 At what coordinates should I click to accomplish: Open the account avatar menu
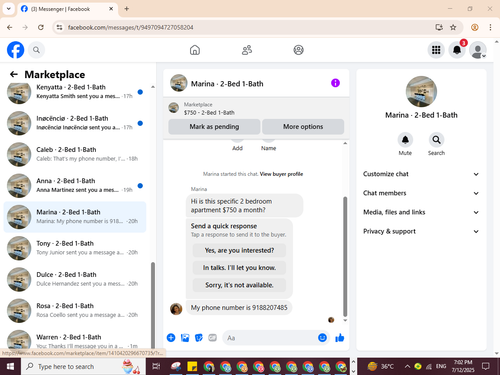478,50
